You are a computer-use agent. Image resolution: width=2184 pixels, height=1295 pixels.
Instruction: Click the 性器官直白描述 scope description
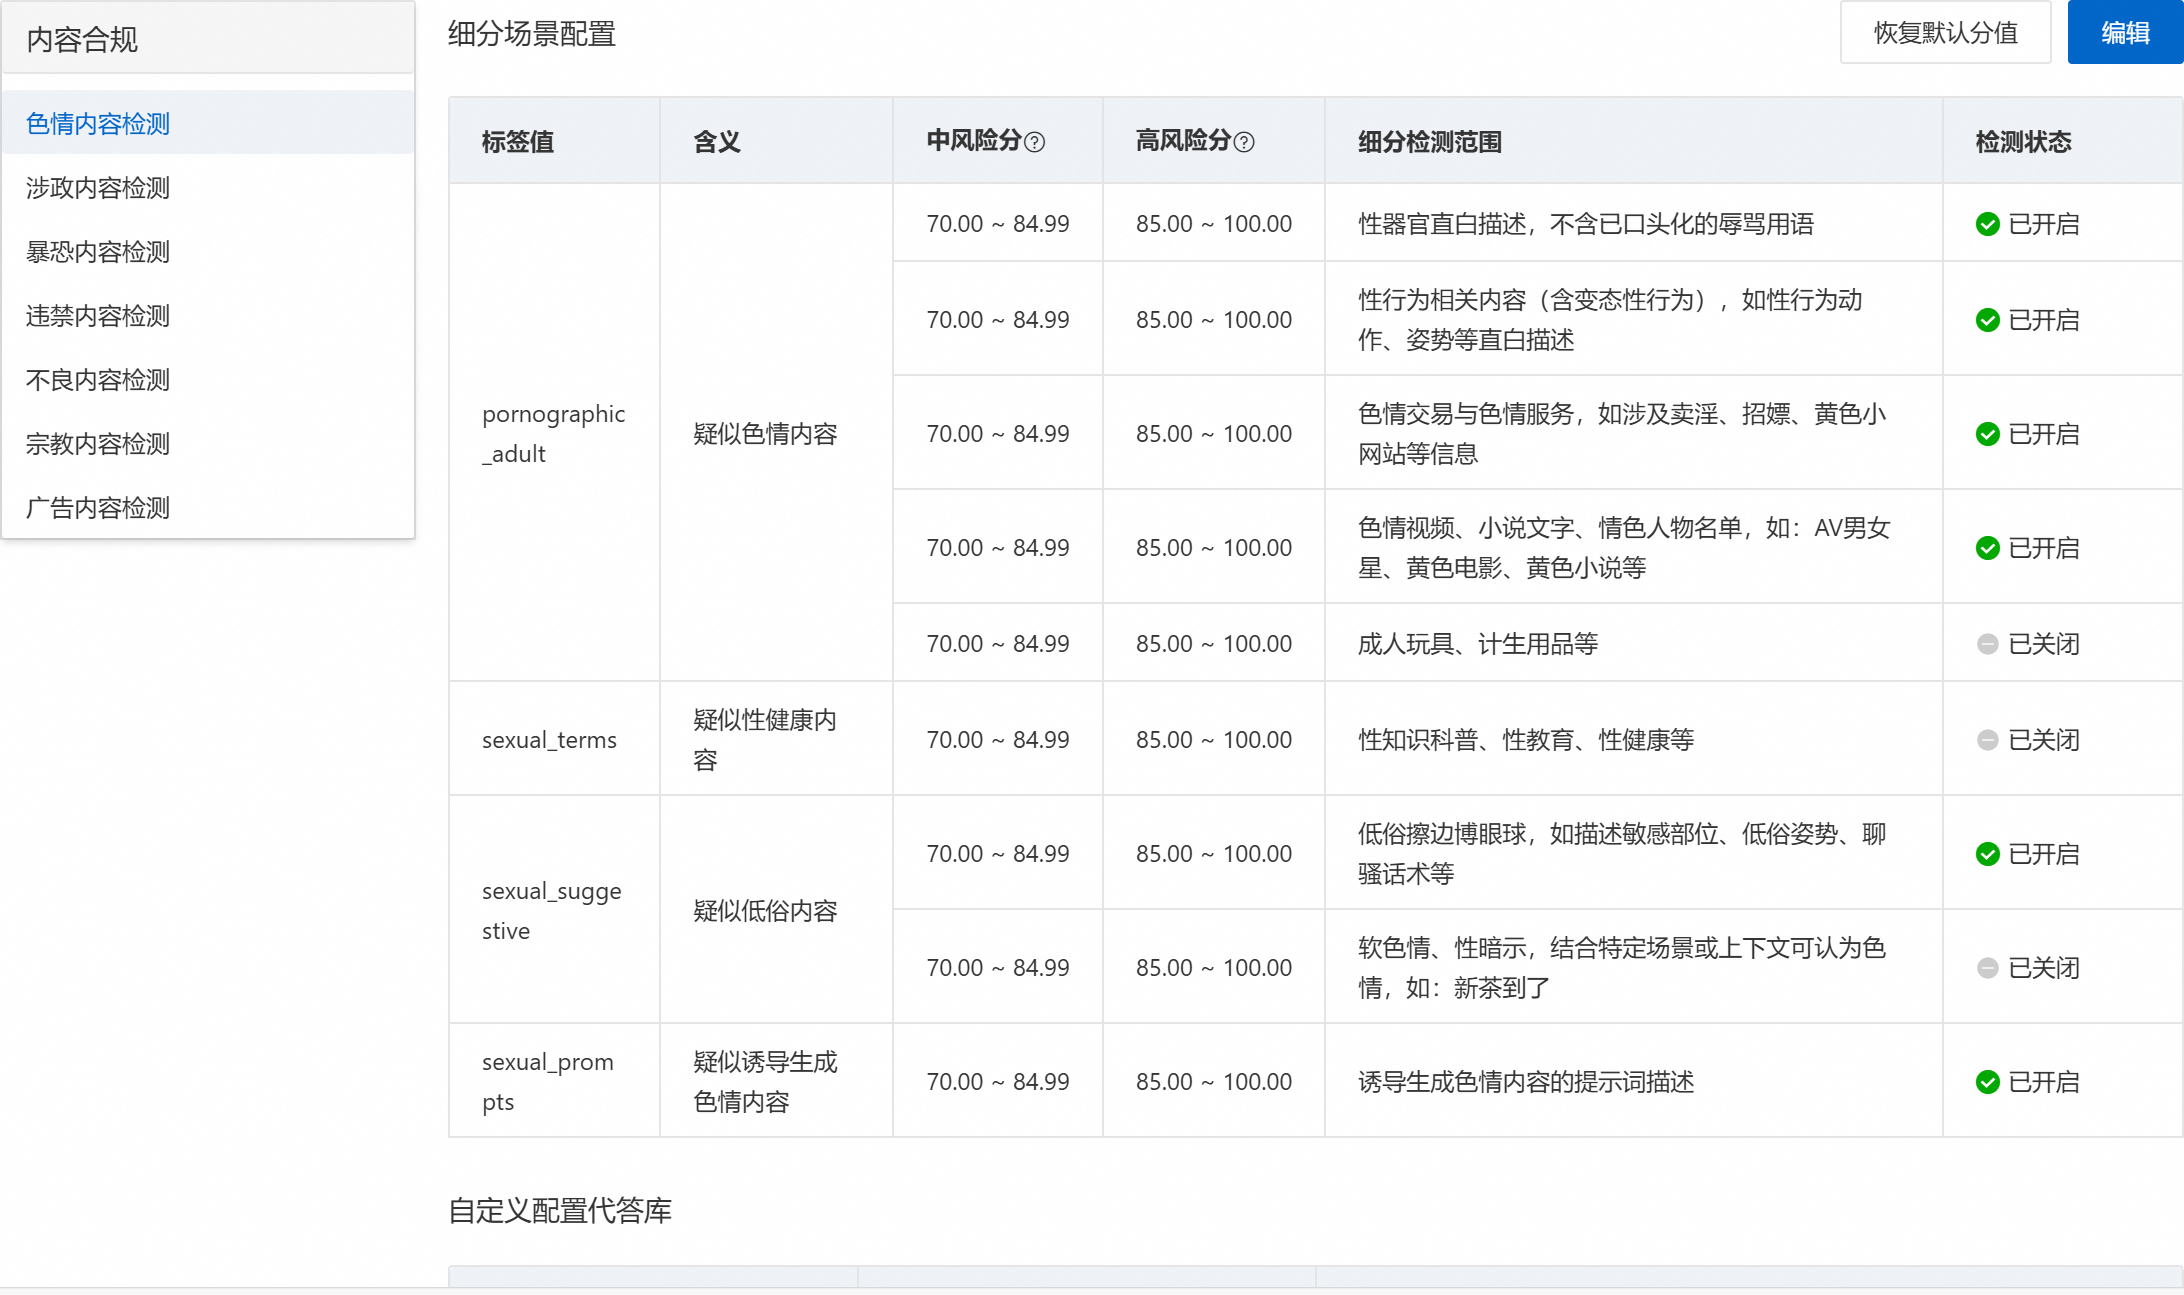[1586, 224]
